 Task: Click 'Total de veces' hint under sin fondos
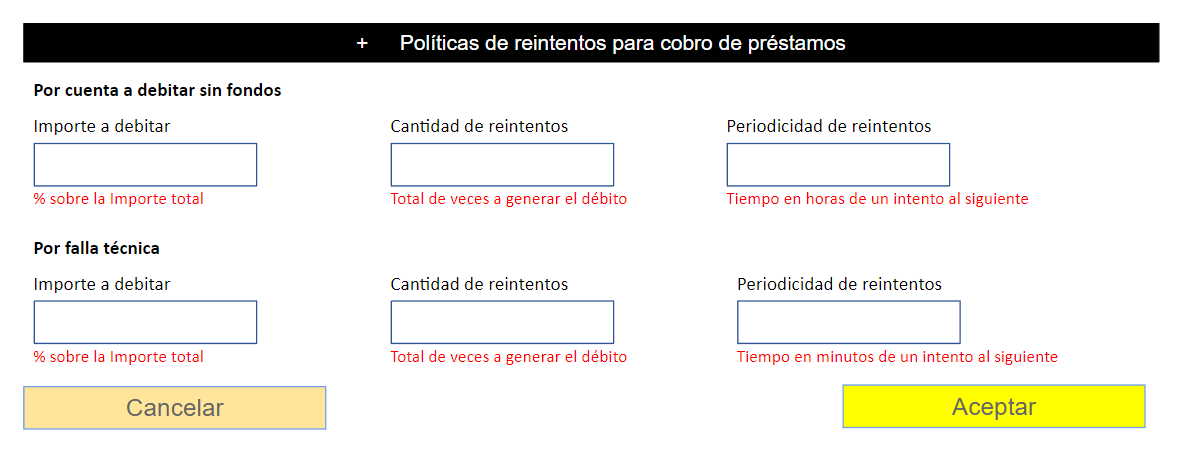[x=508, y=199]
